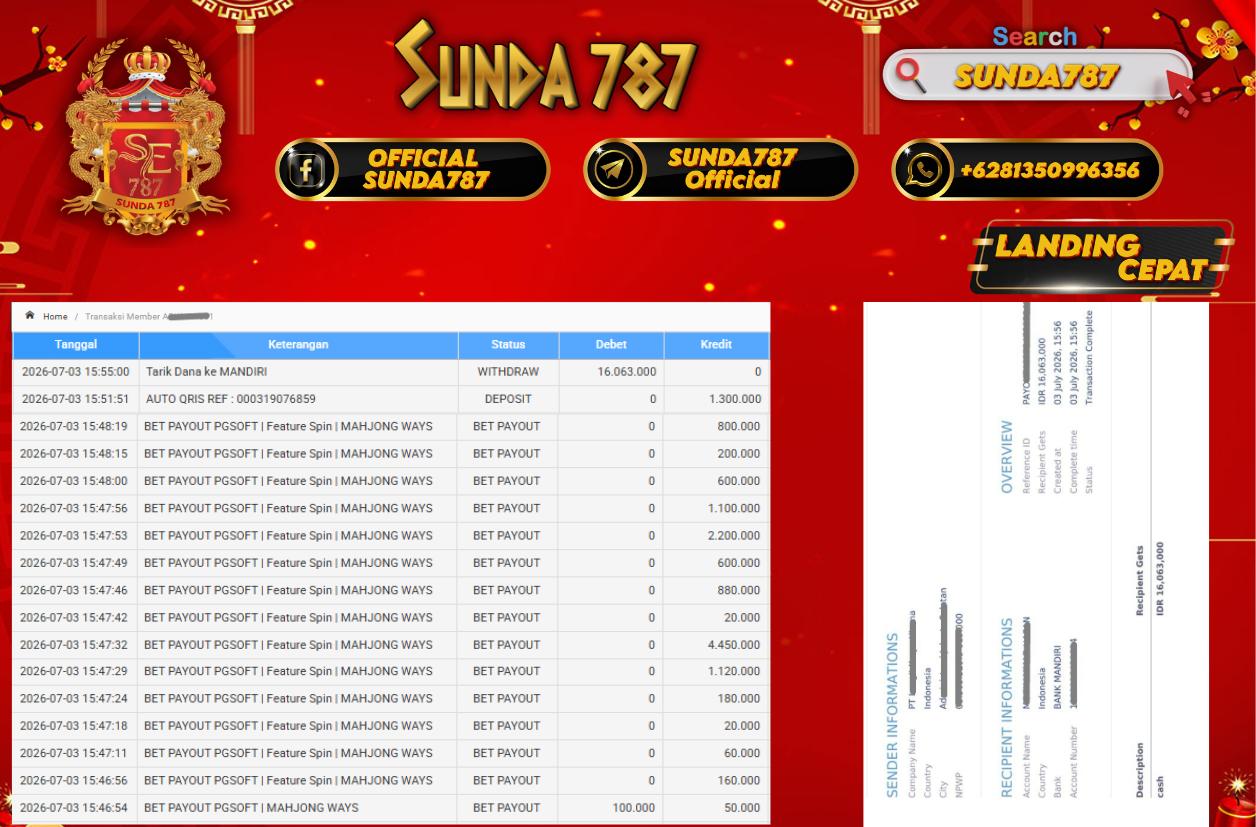
Task: Click date 2026-07-03 15:55:00
Action: click(76, 372)
